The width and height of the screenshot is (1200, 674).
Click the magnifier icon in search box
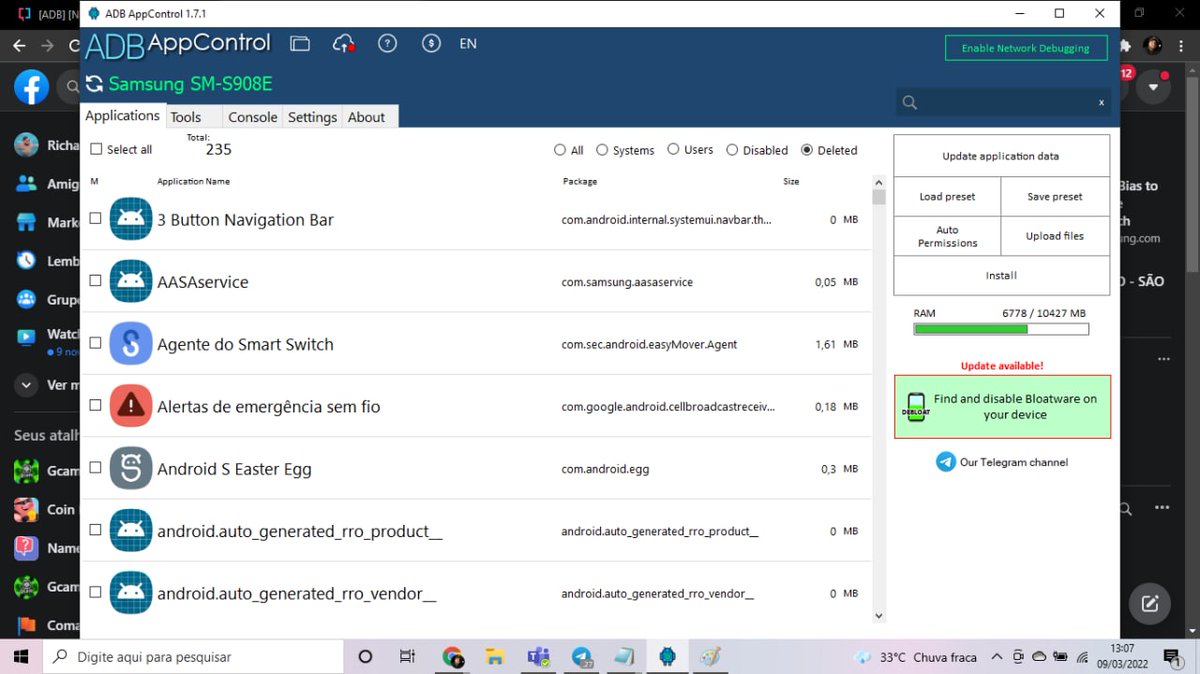[909, 102]
